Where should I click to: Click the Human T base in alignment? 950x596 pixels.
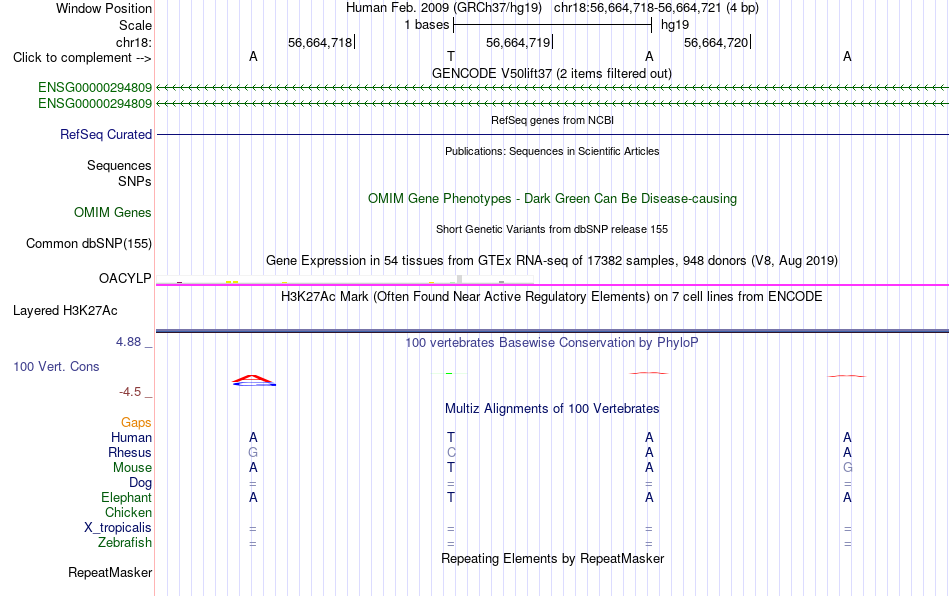tap(451, 437)
